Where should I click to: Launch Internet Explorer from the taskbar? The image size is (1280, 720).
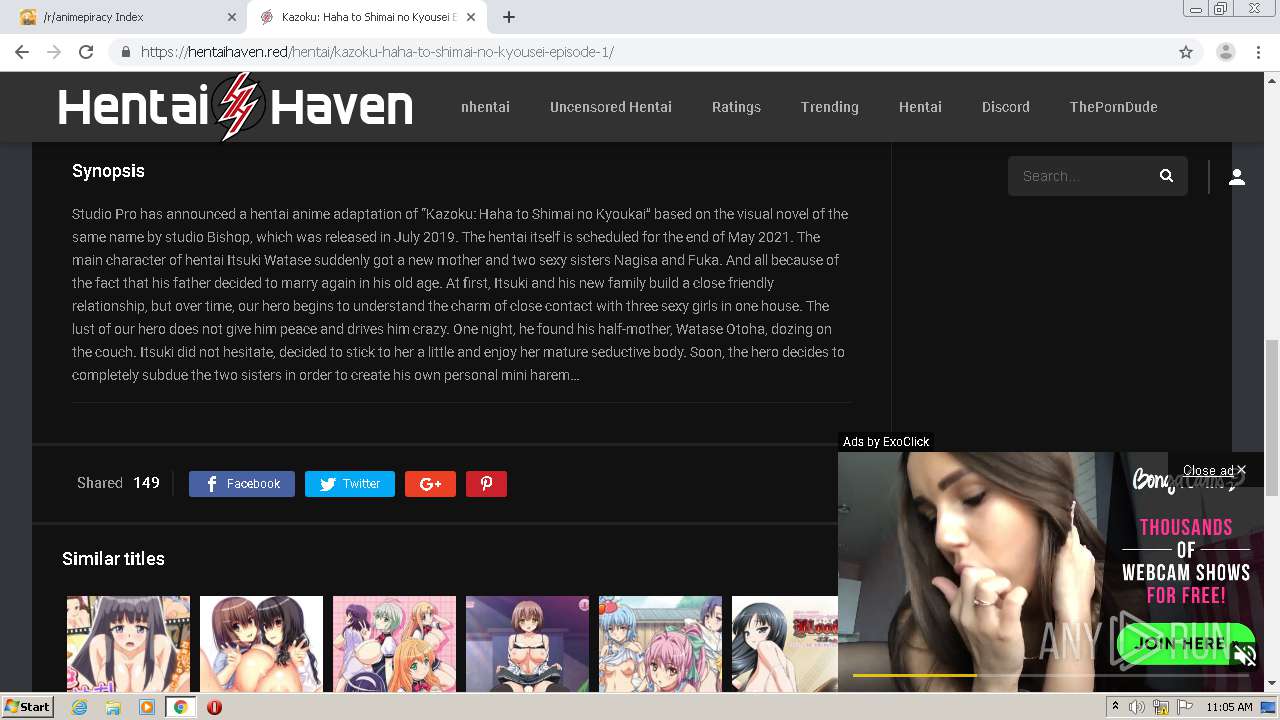pos(79,707)
